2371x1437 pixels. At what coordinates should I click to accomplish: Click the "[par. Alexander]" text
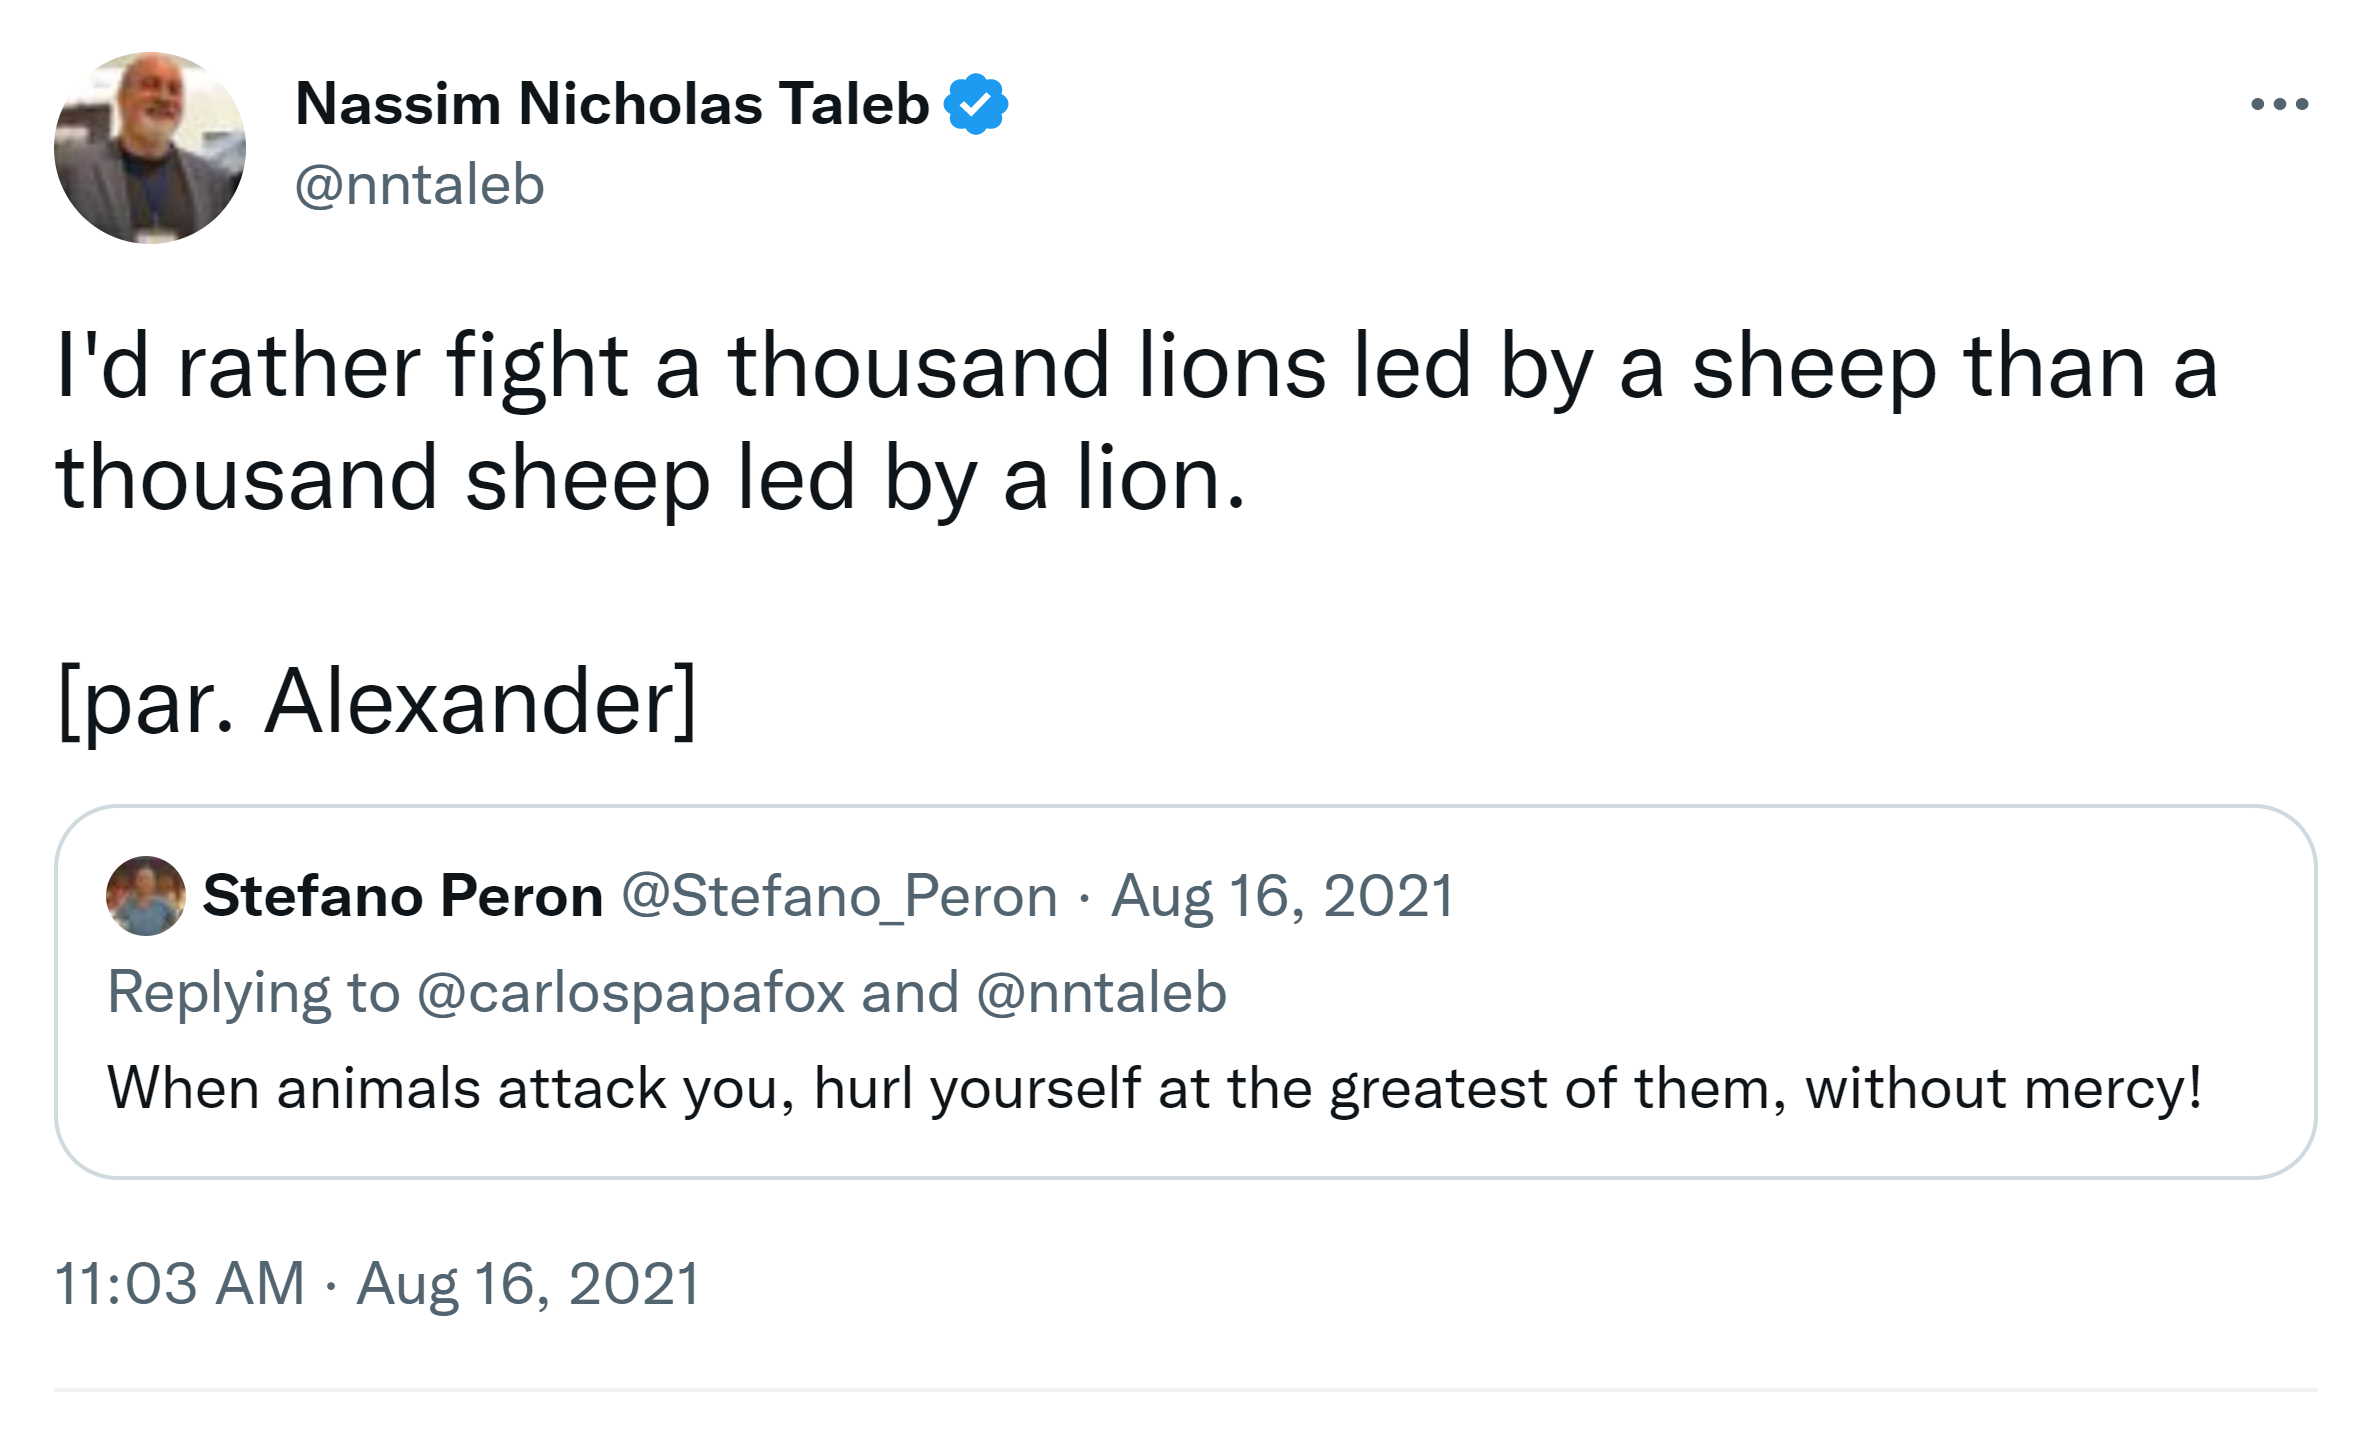(377, 702)
